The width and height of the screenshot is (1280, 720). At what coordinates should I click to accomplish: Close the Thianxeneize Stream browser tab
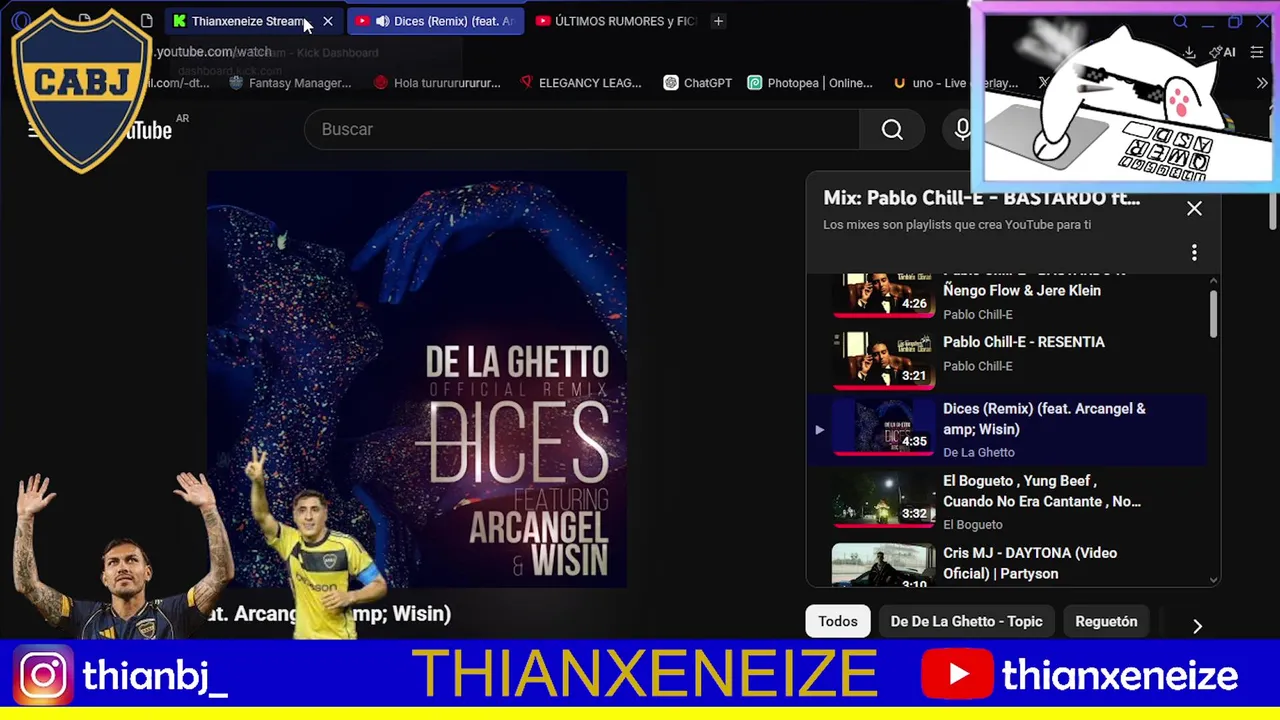327,21
